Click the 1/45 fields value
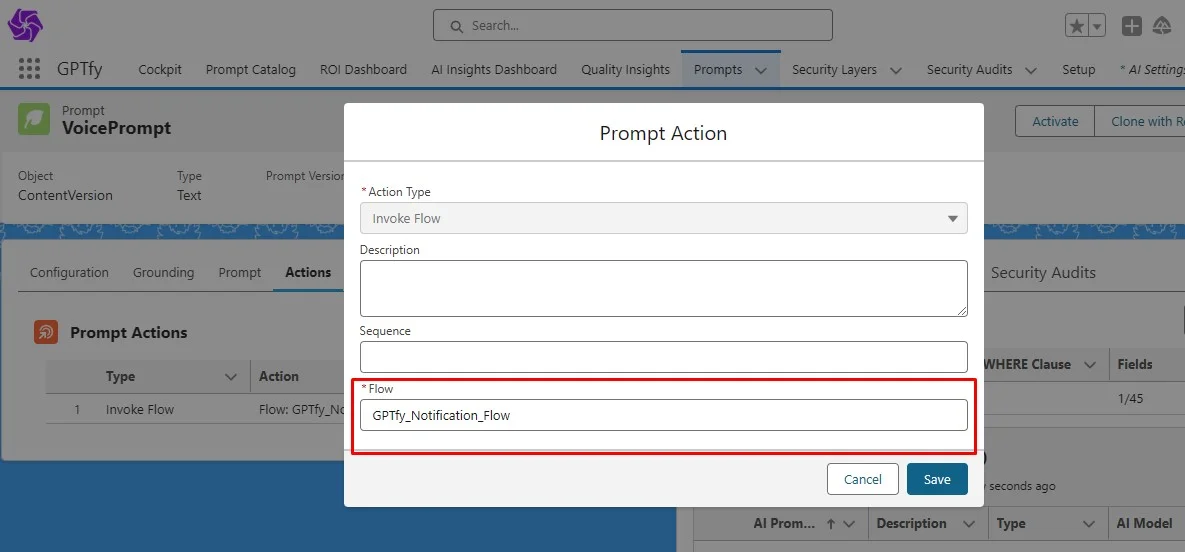The width and height of the screenshot is (1185, 552). tap(1131, 398)
